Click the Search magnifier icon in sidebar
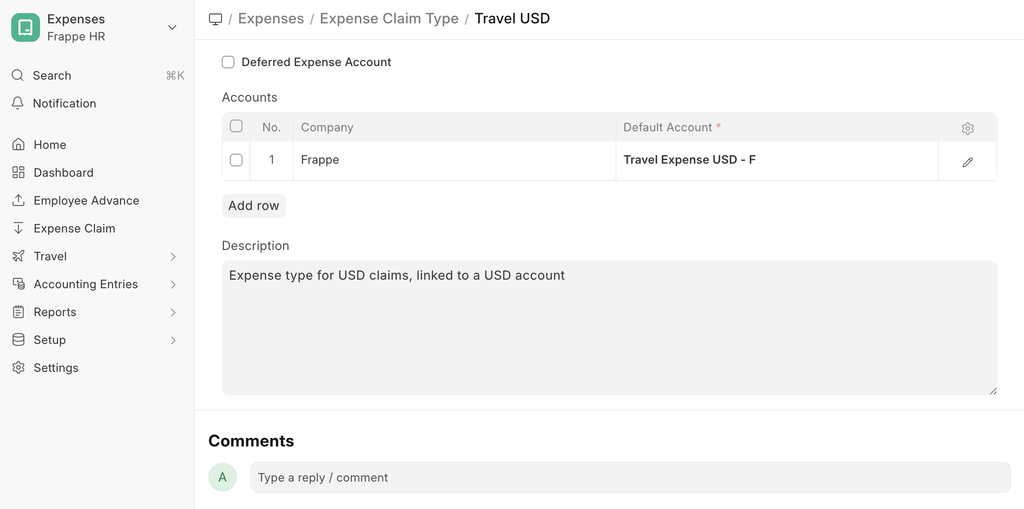Screen dimensions: 1024x509 (18, 76)
